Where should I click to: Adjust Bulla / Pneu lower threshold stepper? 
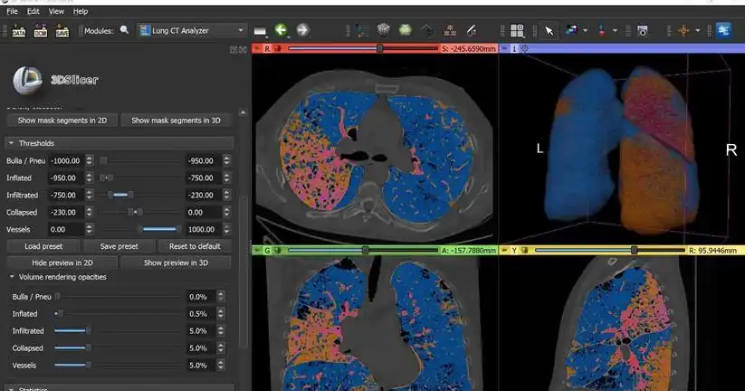coord(89,161)
